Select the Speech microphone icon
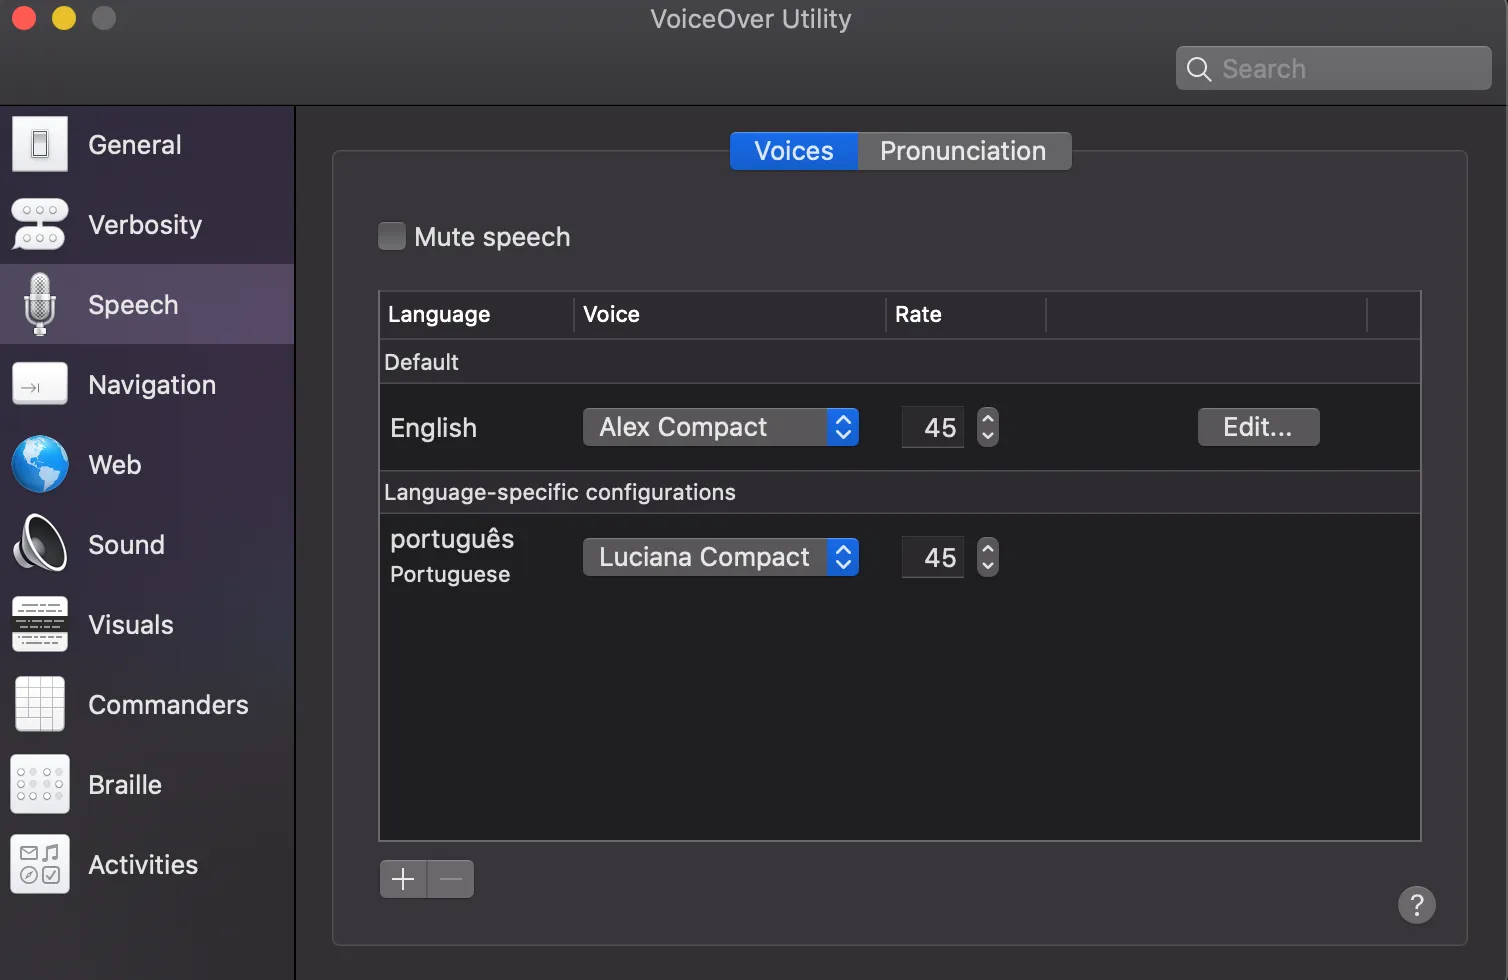 [40, 304]
